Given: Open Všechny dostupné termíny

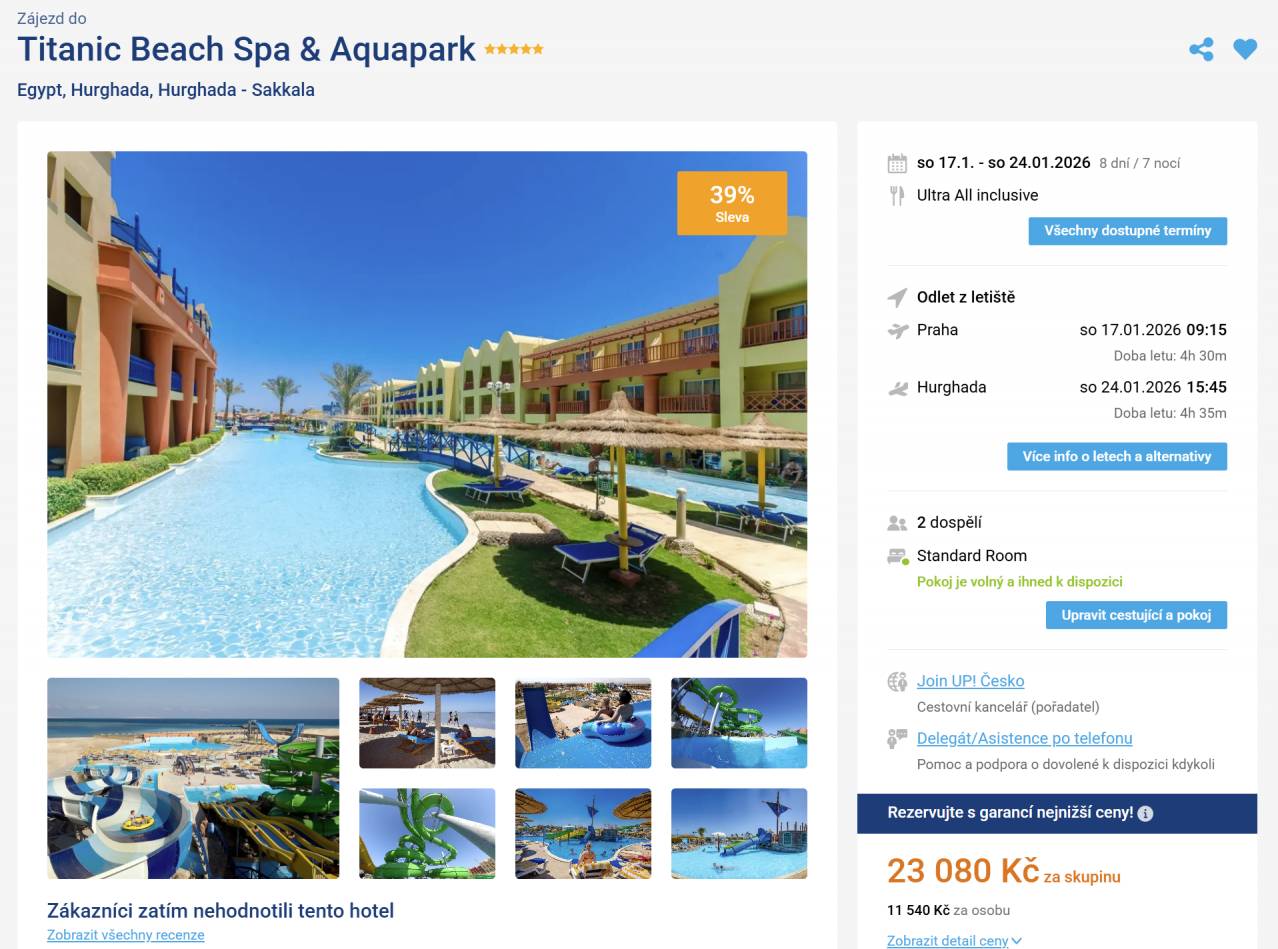Looking at the screenshot, I should (x=1127, y=231).
